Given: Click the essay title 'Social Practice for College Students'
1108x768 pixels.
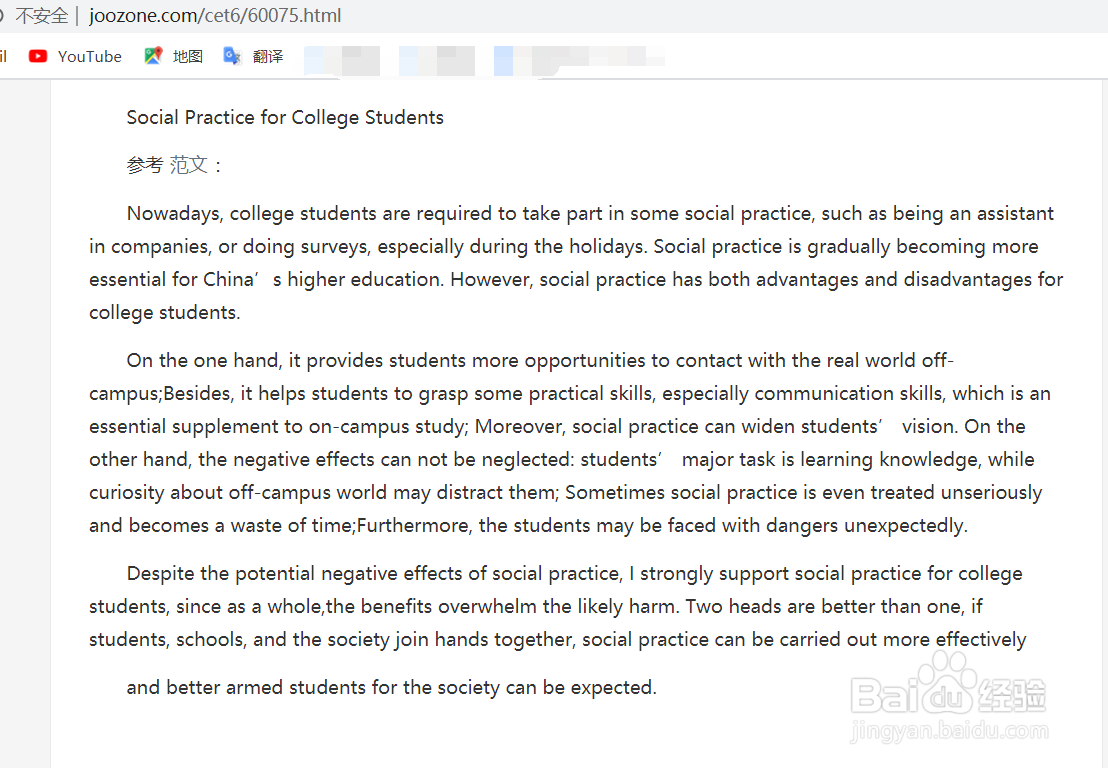Looking at the screenshot, I should 285,117.
